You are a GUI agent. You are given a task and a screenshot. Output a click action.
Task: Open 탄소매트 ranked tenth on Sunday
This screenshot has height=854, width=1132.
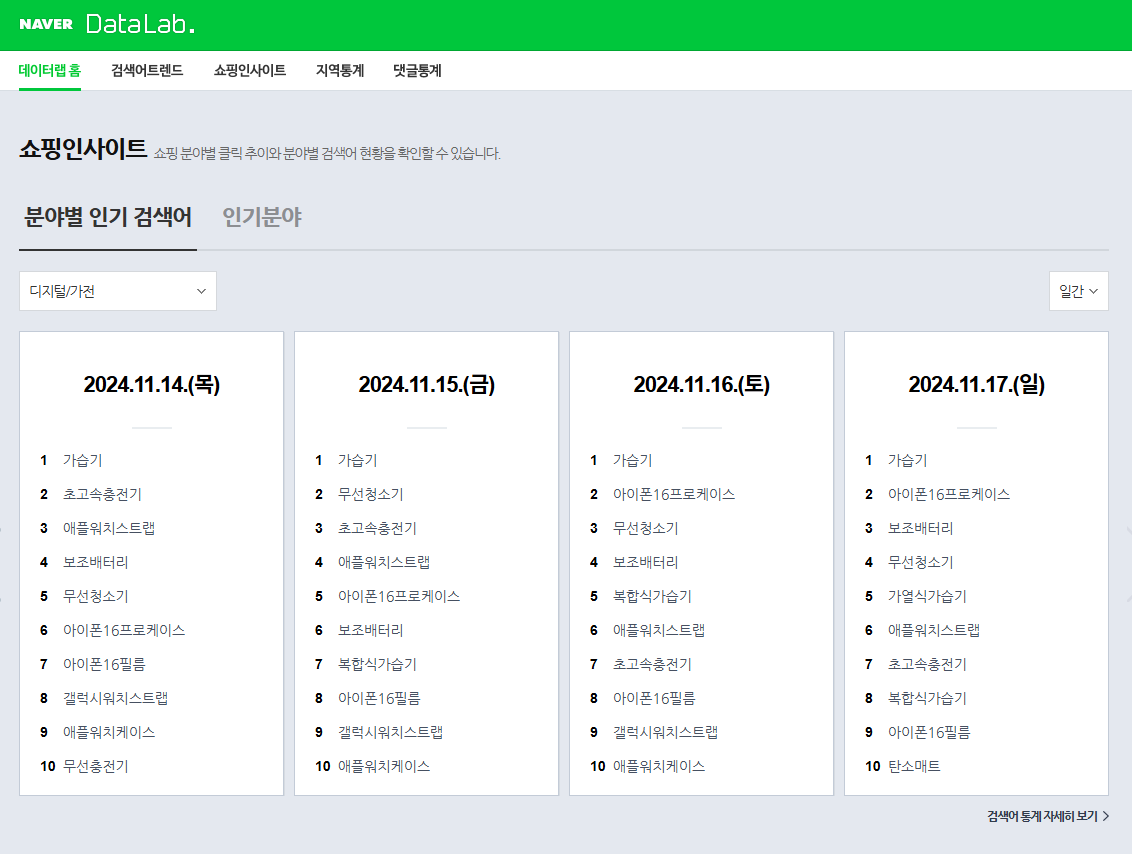[923, 765]
